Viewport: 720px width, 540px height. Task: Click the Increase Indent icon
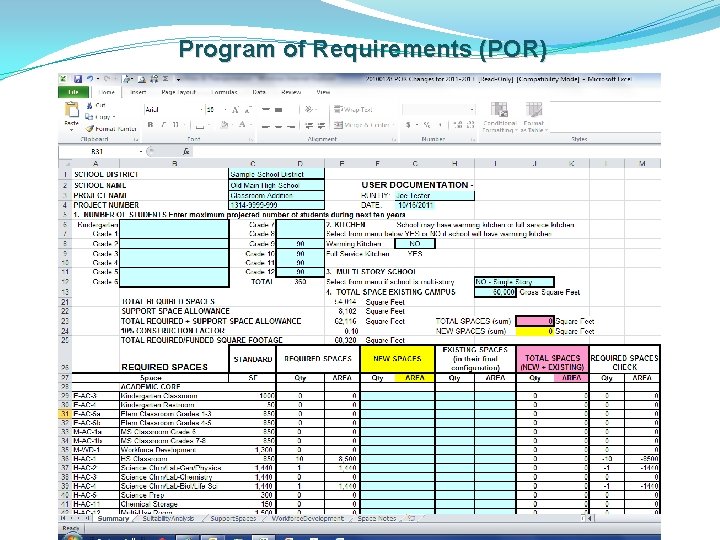tap(321, 125)
